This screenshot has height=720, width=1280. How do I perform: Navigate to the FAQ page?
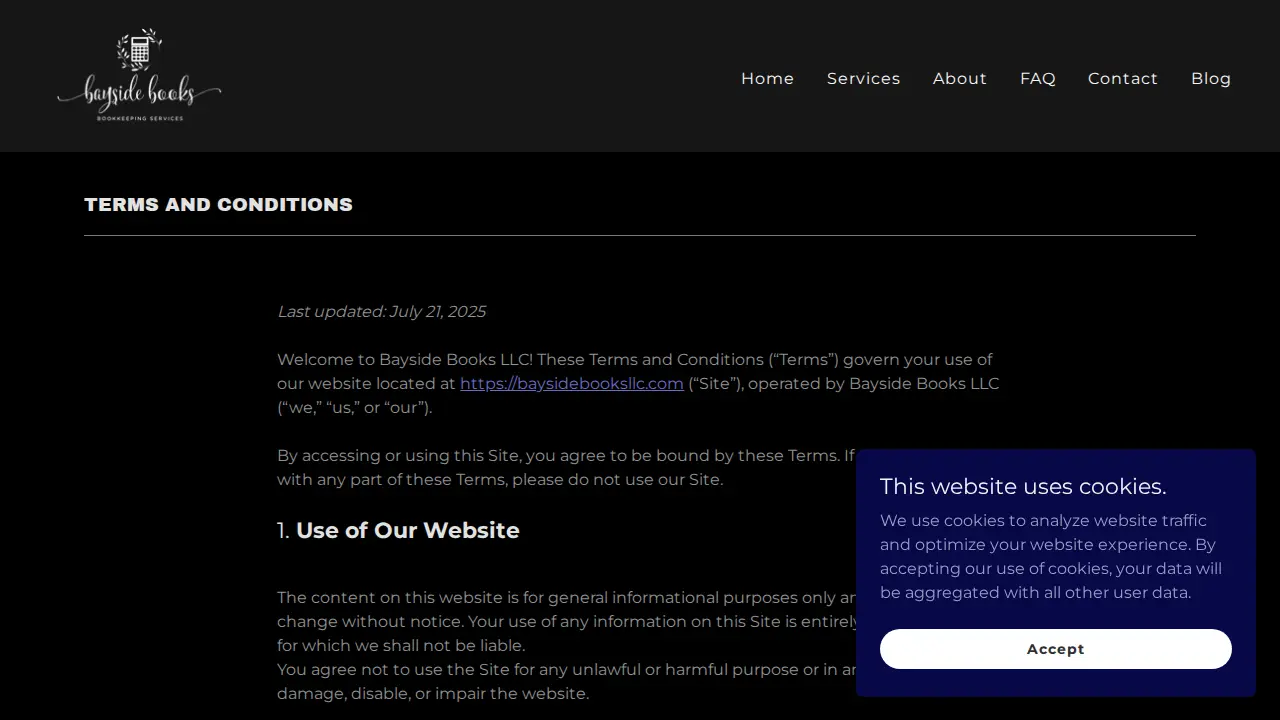click(x=1037, y=78)
